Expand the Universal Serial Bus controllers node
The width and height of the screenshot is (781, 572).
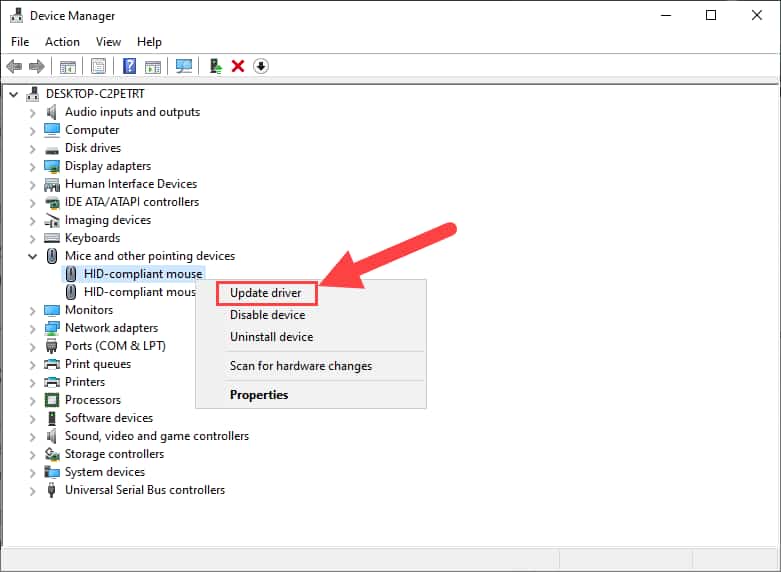(32, 490)
